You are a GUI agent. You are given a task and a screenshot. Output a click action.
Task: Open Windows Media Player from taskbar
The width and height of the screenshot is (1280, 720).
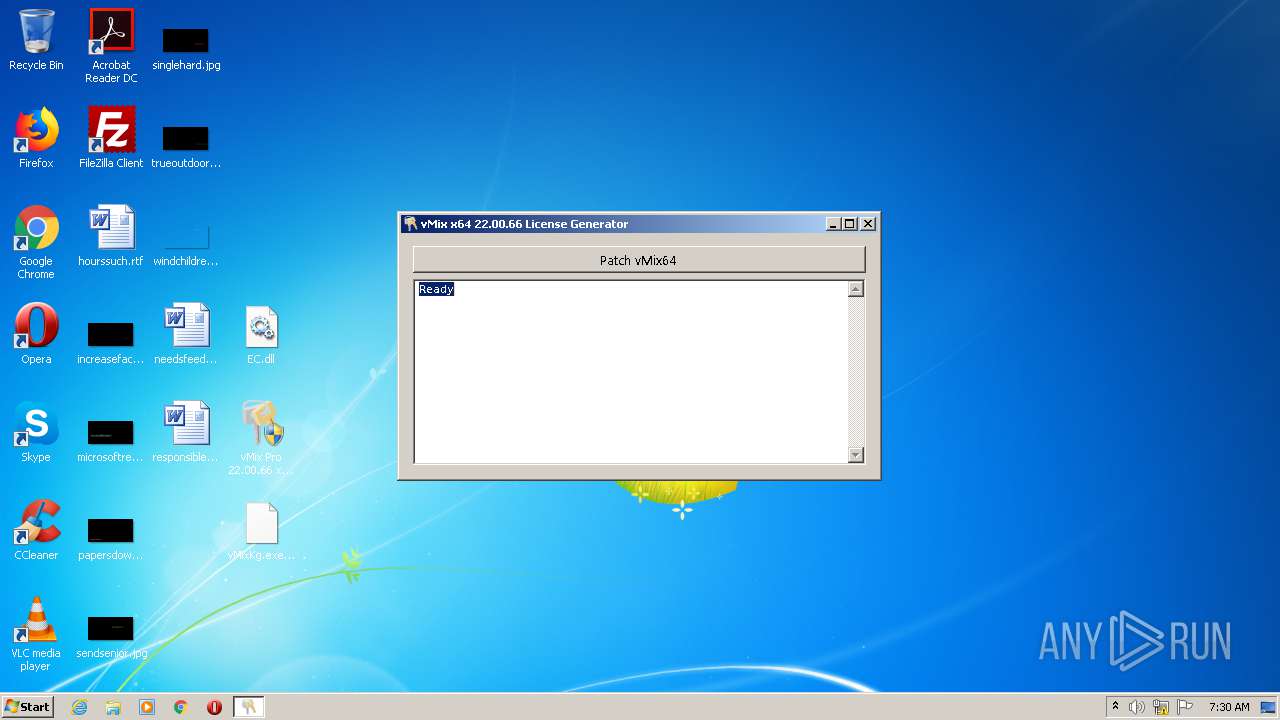click(147, 707)
